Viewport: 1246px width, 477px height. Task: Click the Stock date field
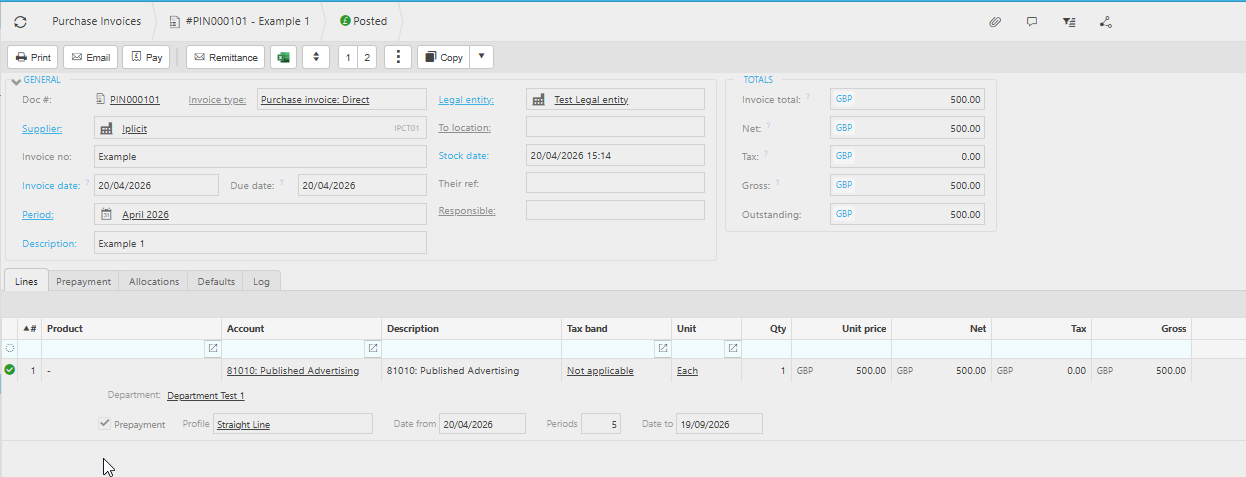615,156
